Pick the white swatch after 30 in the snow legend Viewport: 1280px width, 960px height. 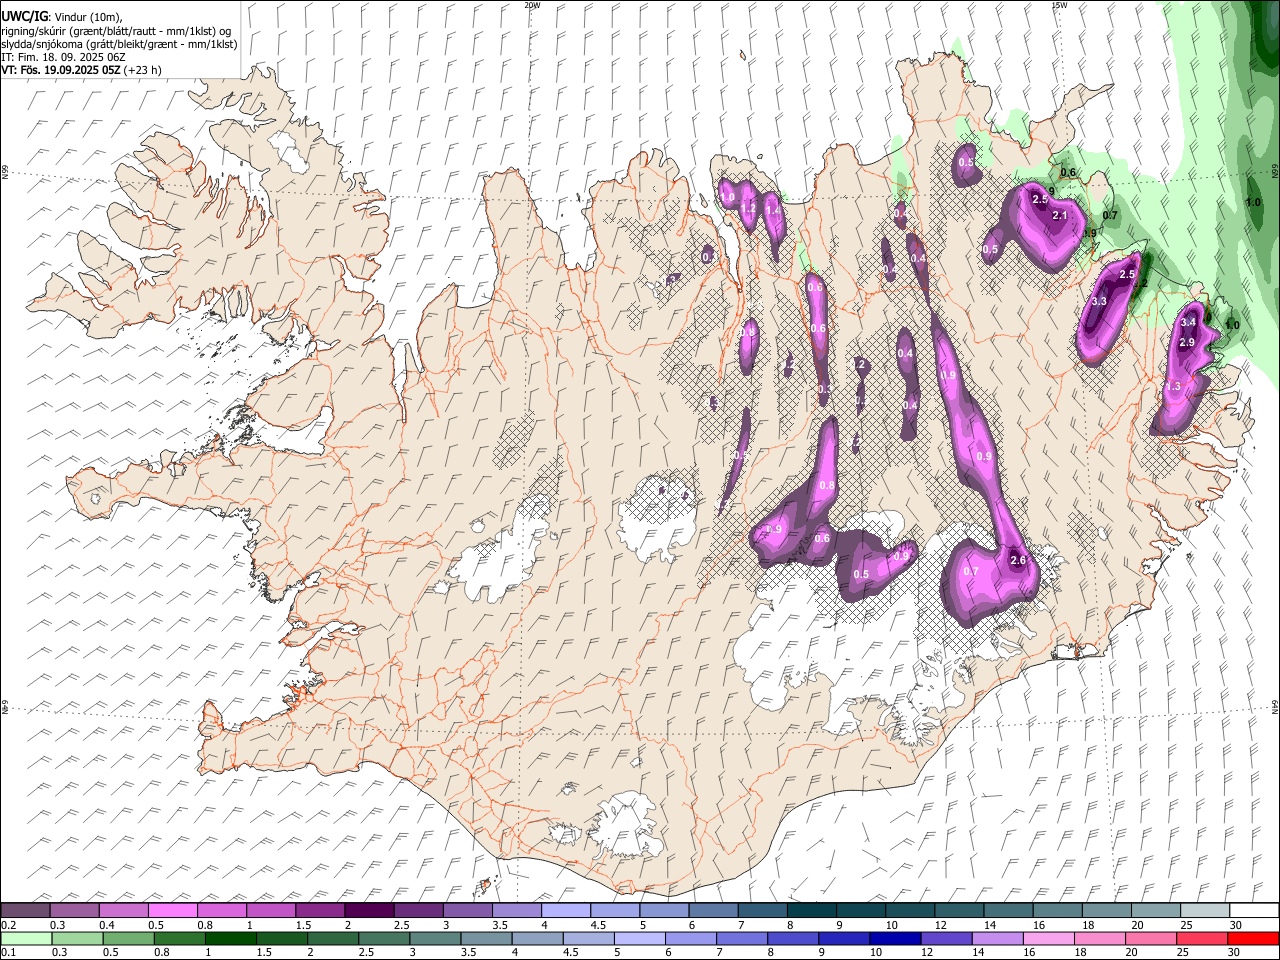1254,911
